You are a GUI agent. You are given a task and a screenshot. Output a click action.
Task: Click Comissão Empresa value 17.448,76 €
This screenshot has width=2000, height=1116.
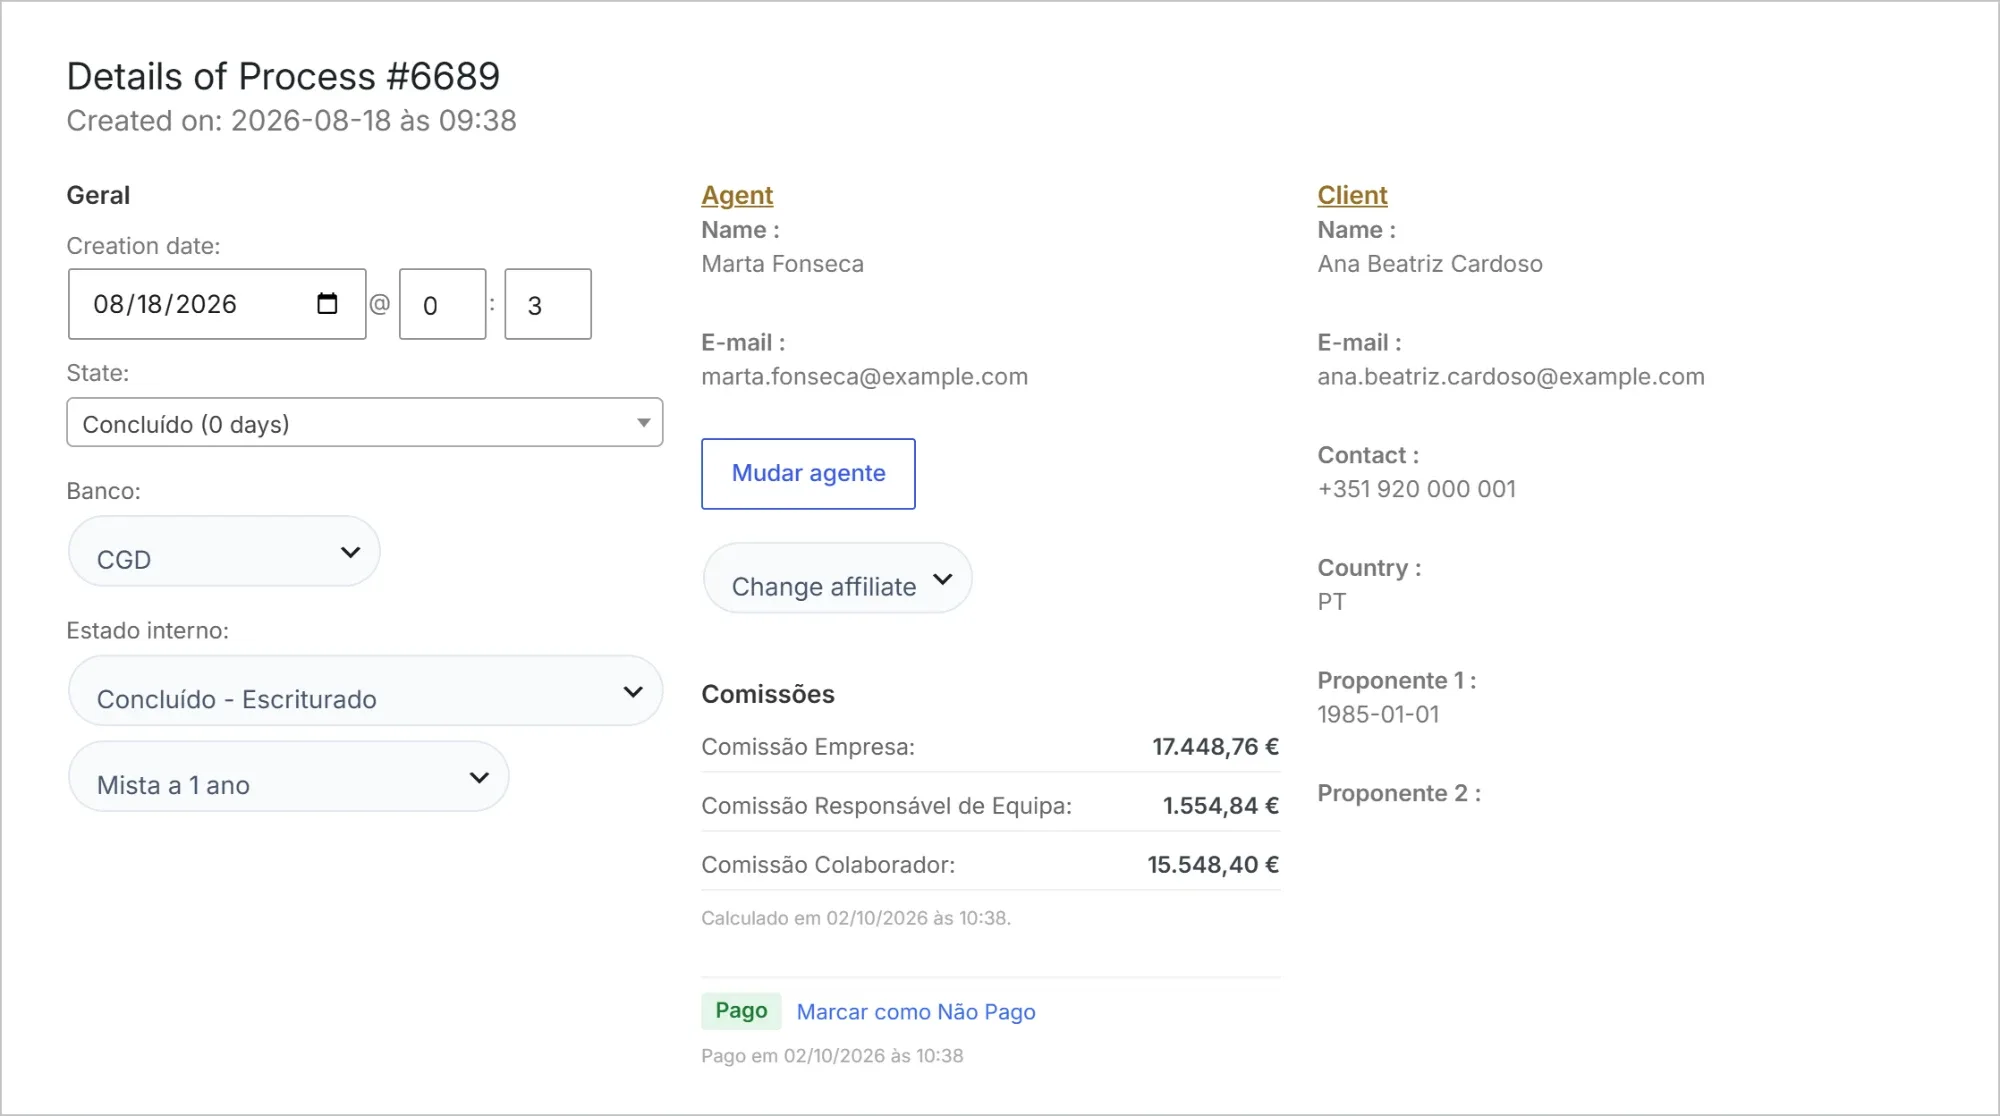[x=1215, y=747]
